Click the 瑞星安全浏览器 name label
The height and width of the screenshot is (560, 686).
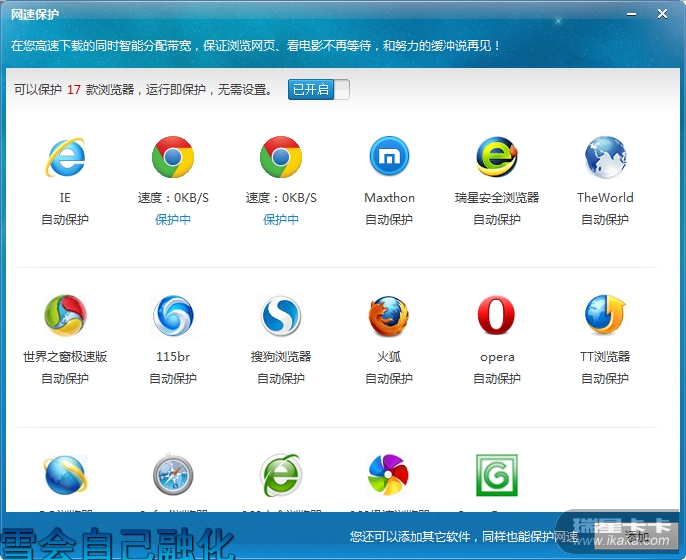point(497,198)
